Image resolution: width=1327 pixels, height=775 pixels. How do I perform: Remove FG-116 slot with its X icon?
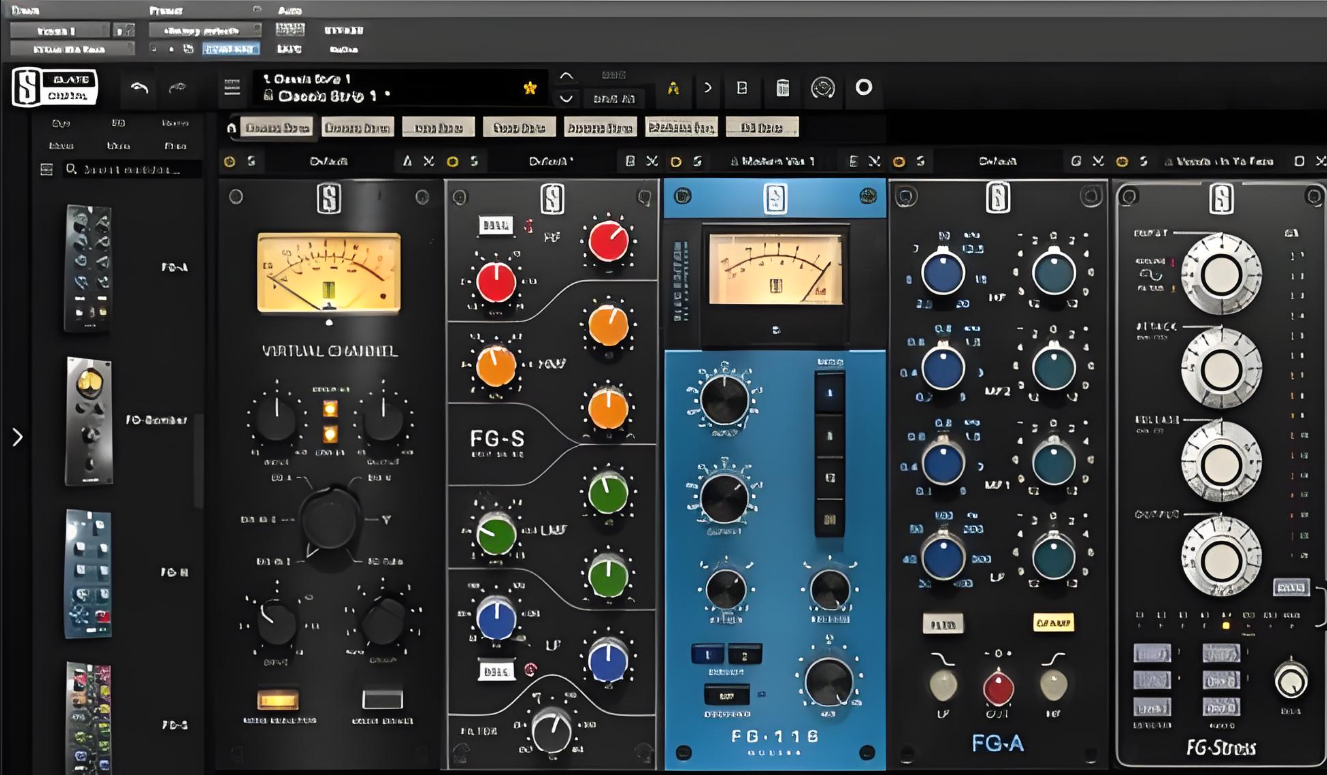874,161
